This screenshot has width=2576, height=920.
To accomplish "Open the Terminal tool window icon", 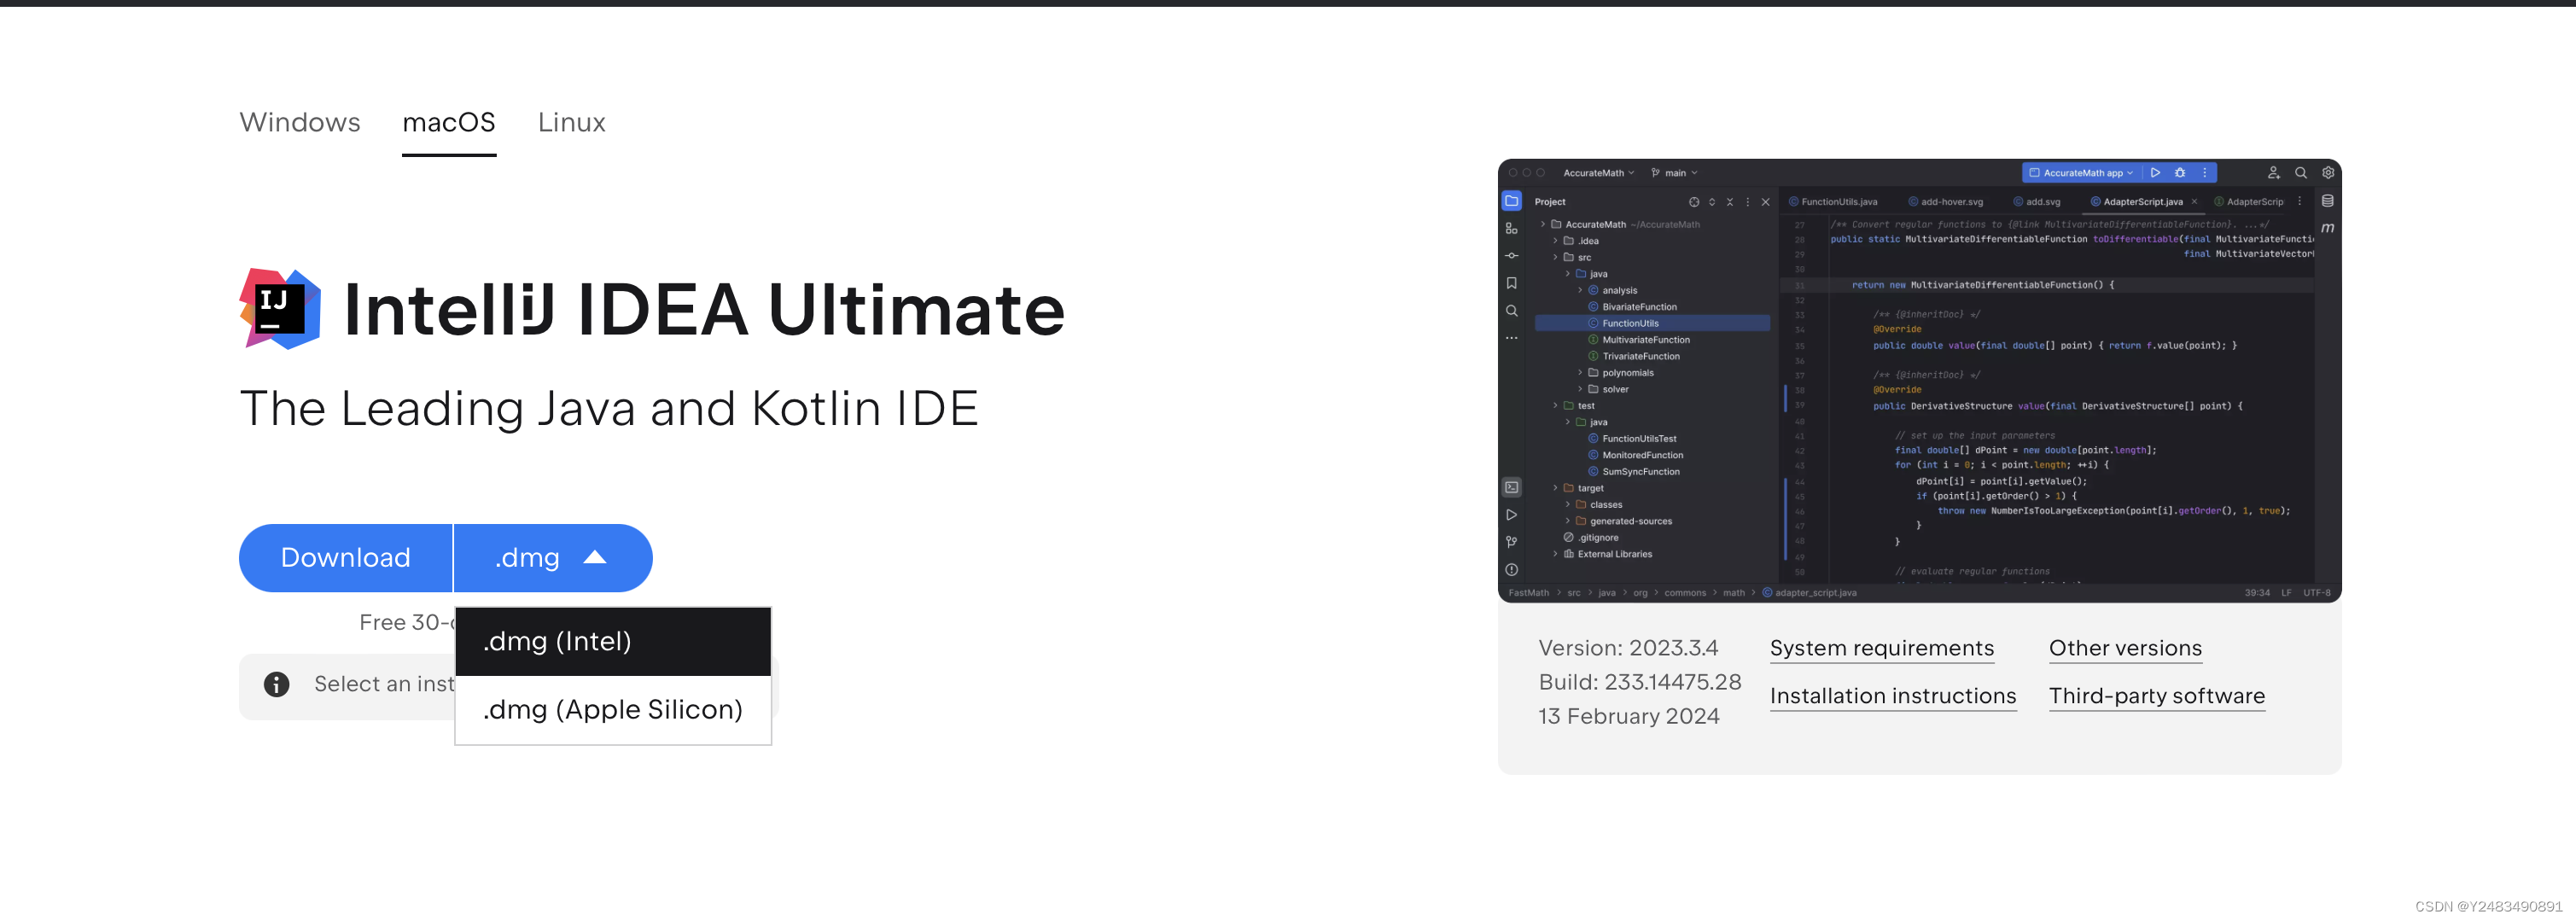I will click(x=1513, y=488).
